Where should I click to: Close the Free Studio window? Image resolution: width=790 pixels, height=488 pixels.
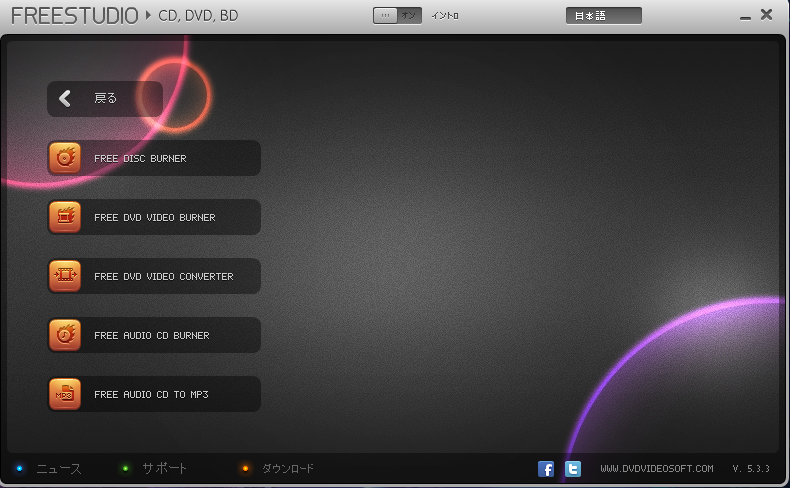[767, 15]
